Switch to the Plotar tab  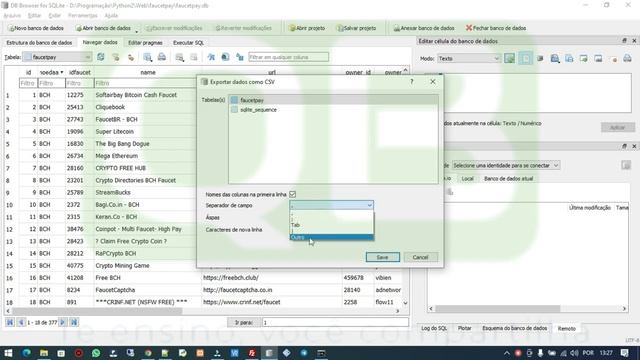(464, 328)
